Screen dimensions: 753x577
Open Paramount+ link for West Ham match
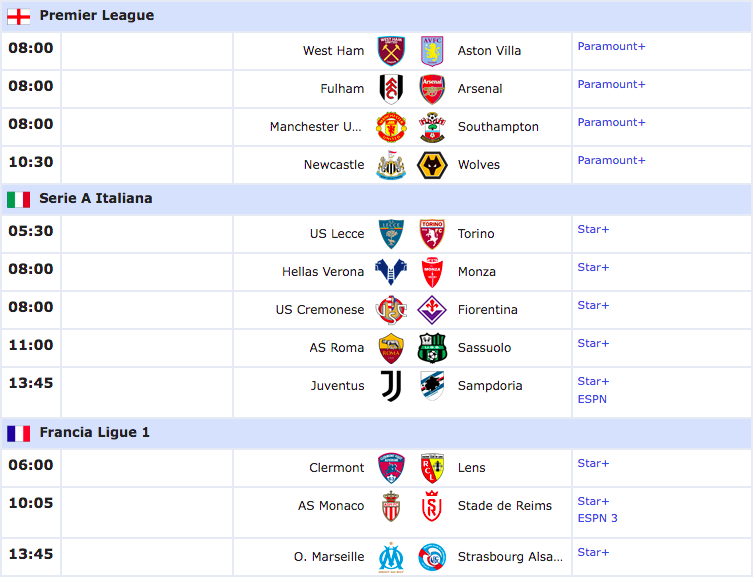[x=611, y=47]
